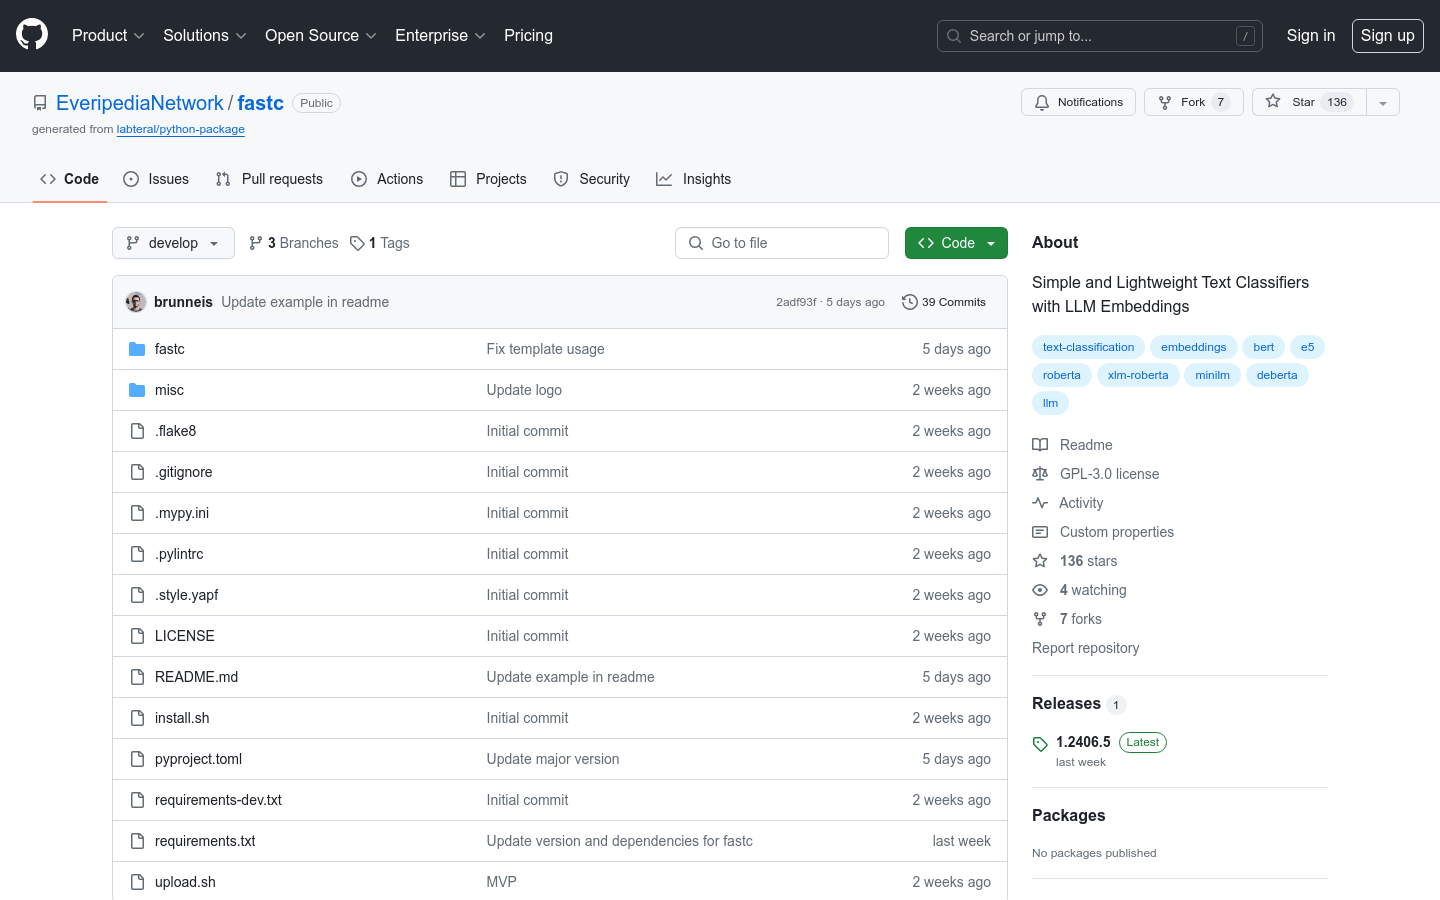Select the deberta topic tag

1277,375
